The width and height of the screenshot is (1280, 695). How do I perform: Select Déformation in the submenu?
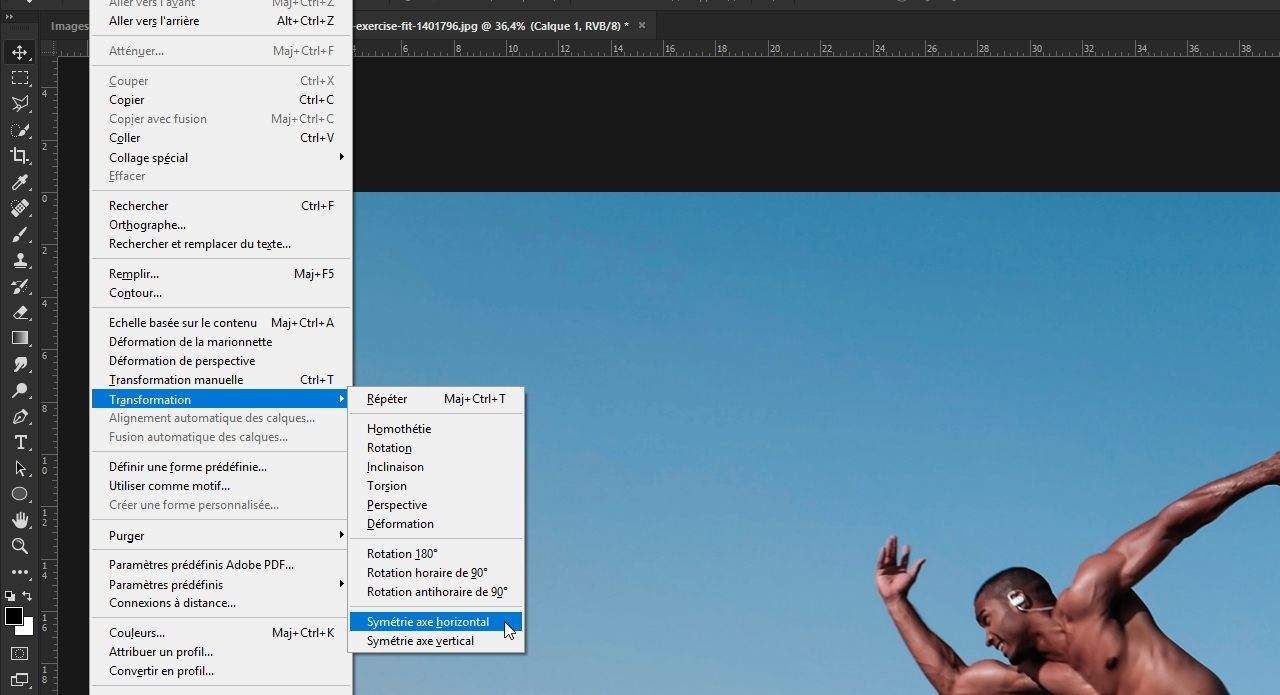point(436,524)
